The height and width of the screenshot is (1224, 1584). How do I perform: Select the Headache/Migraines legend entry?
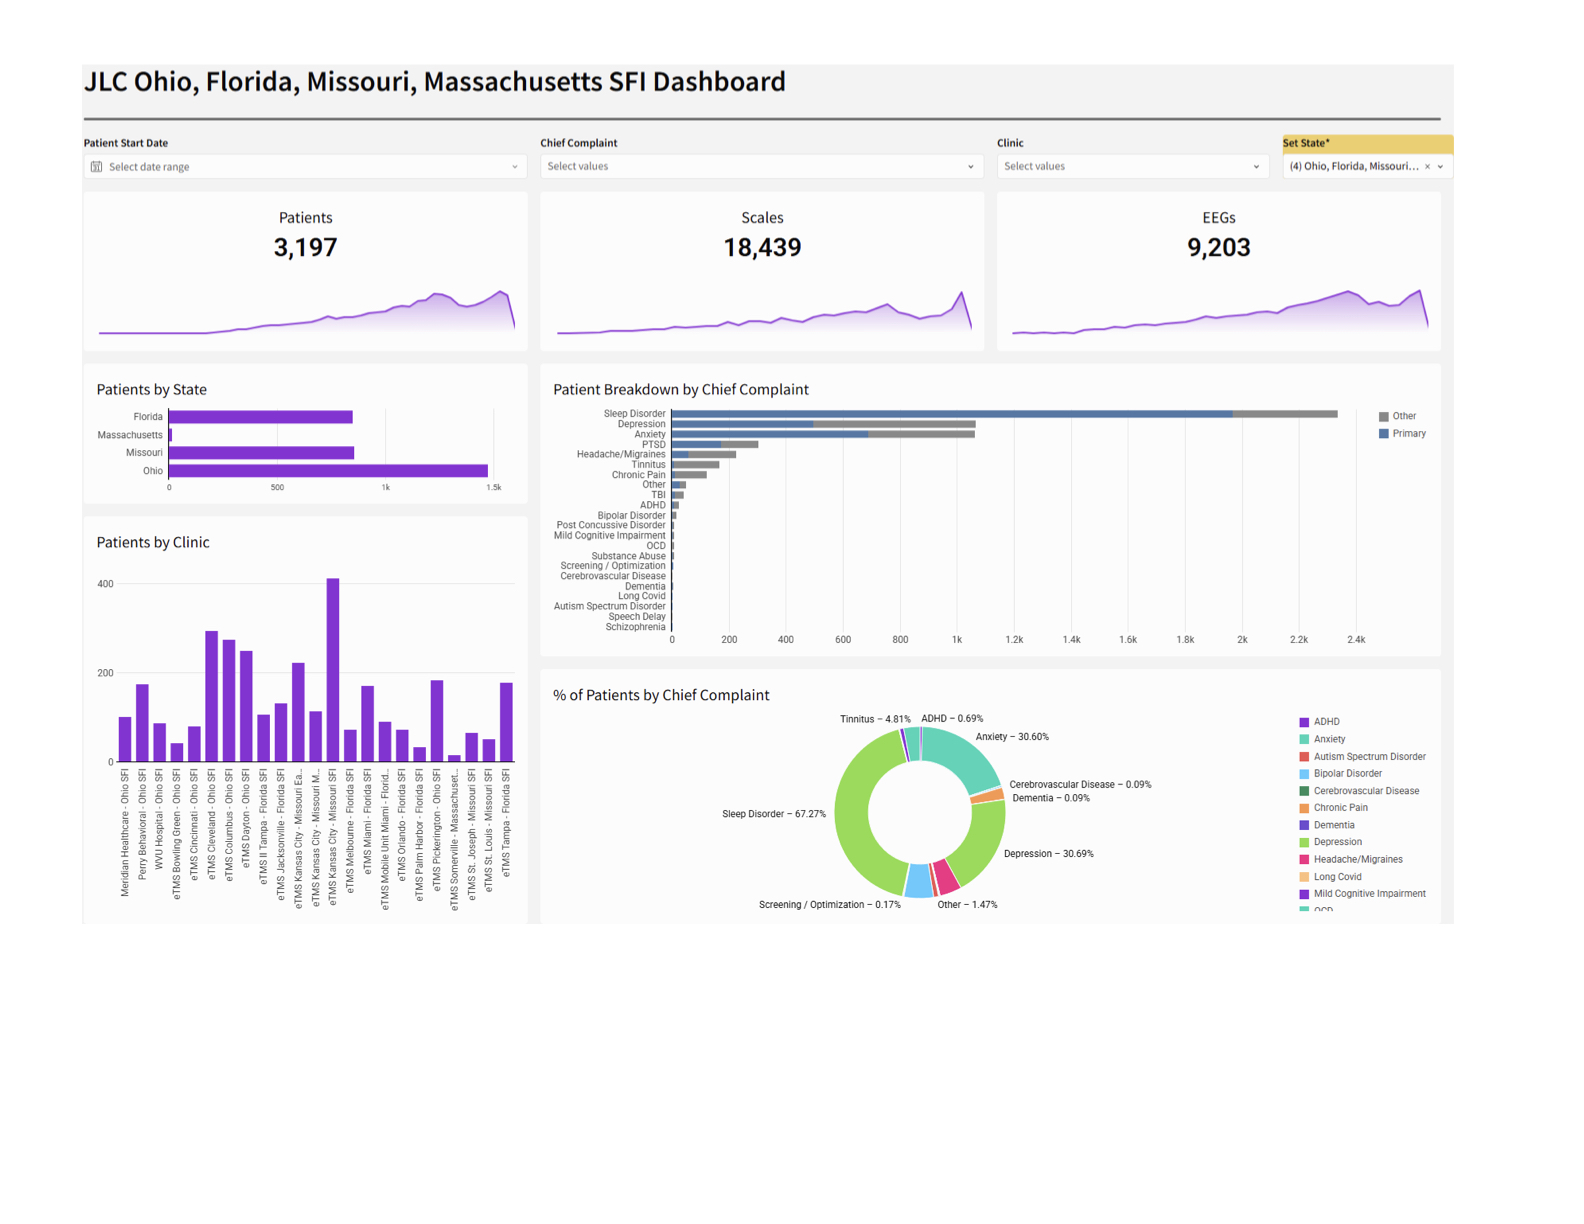(x=1357, y=859)
